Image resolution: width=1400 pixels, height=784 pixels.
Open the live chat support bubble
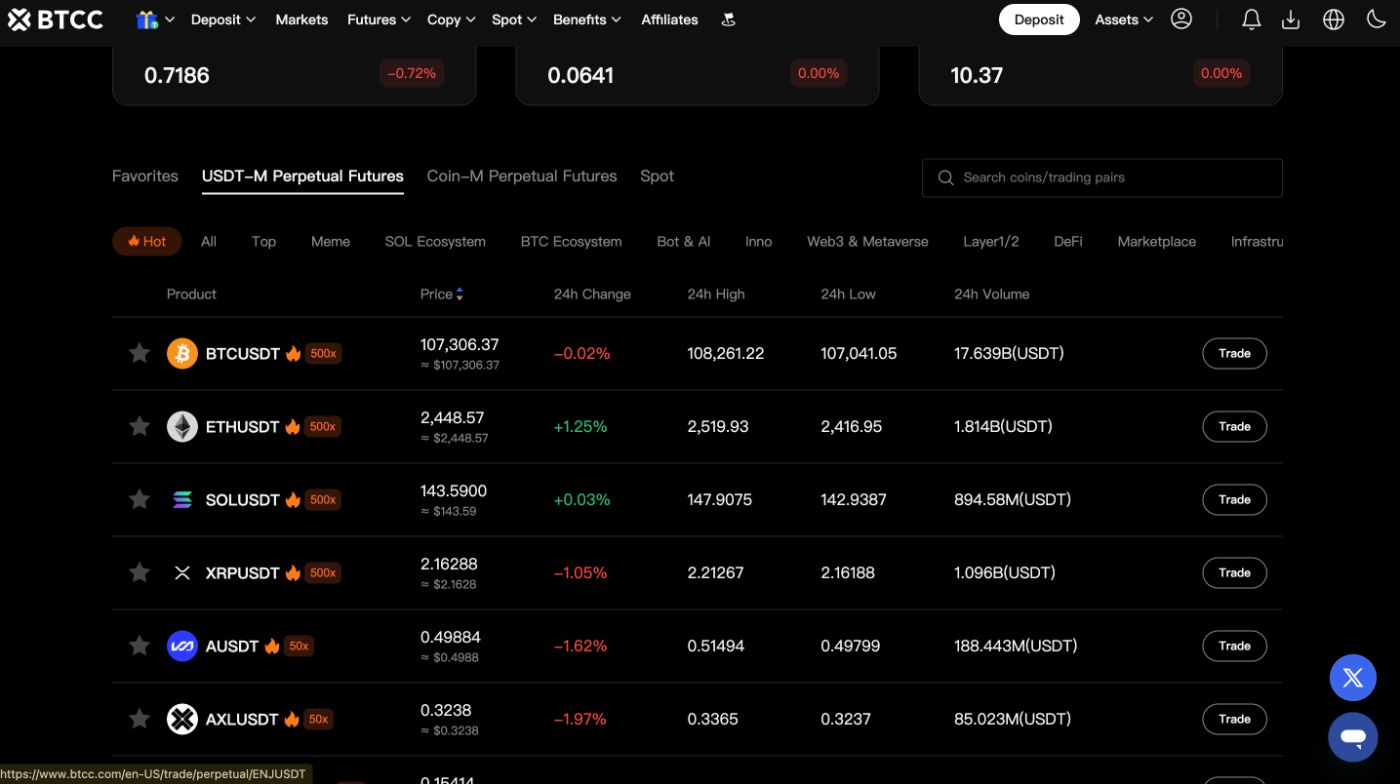pos(1353,738)
